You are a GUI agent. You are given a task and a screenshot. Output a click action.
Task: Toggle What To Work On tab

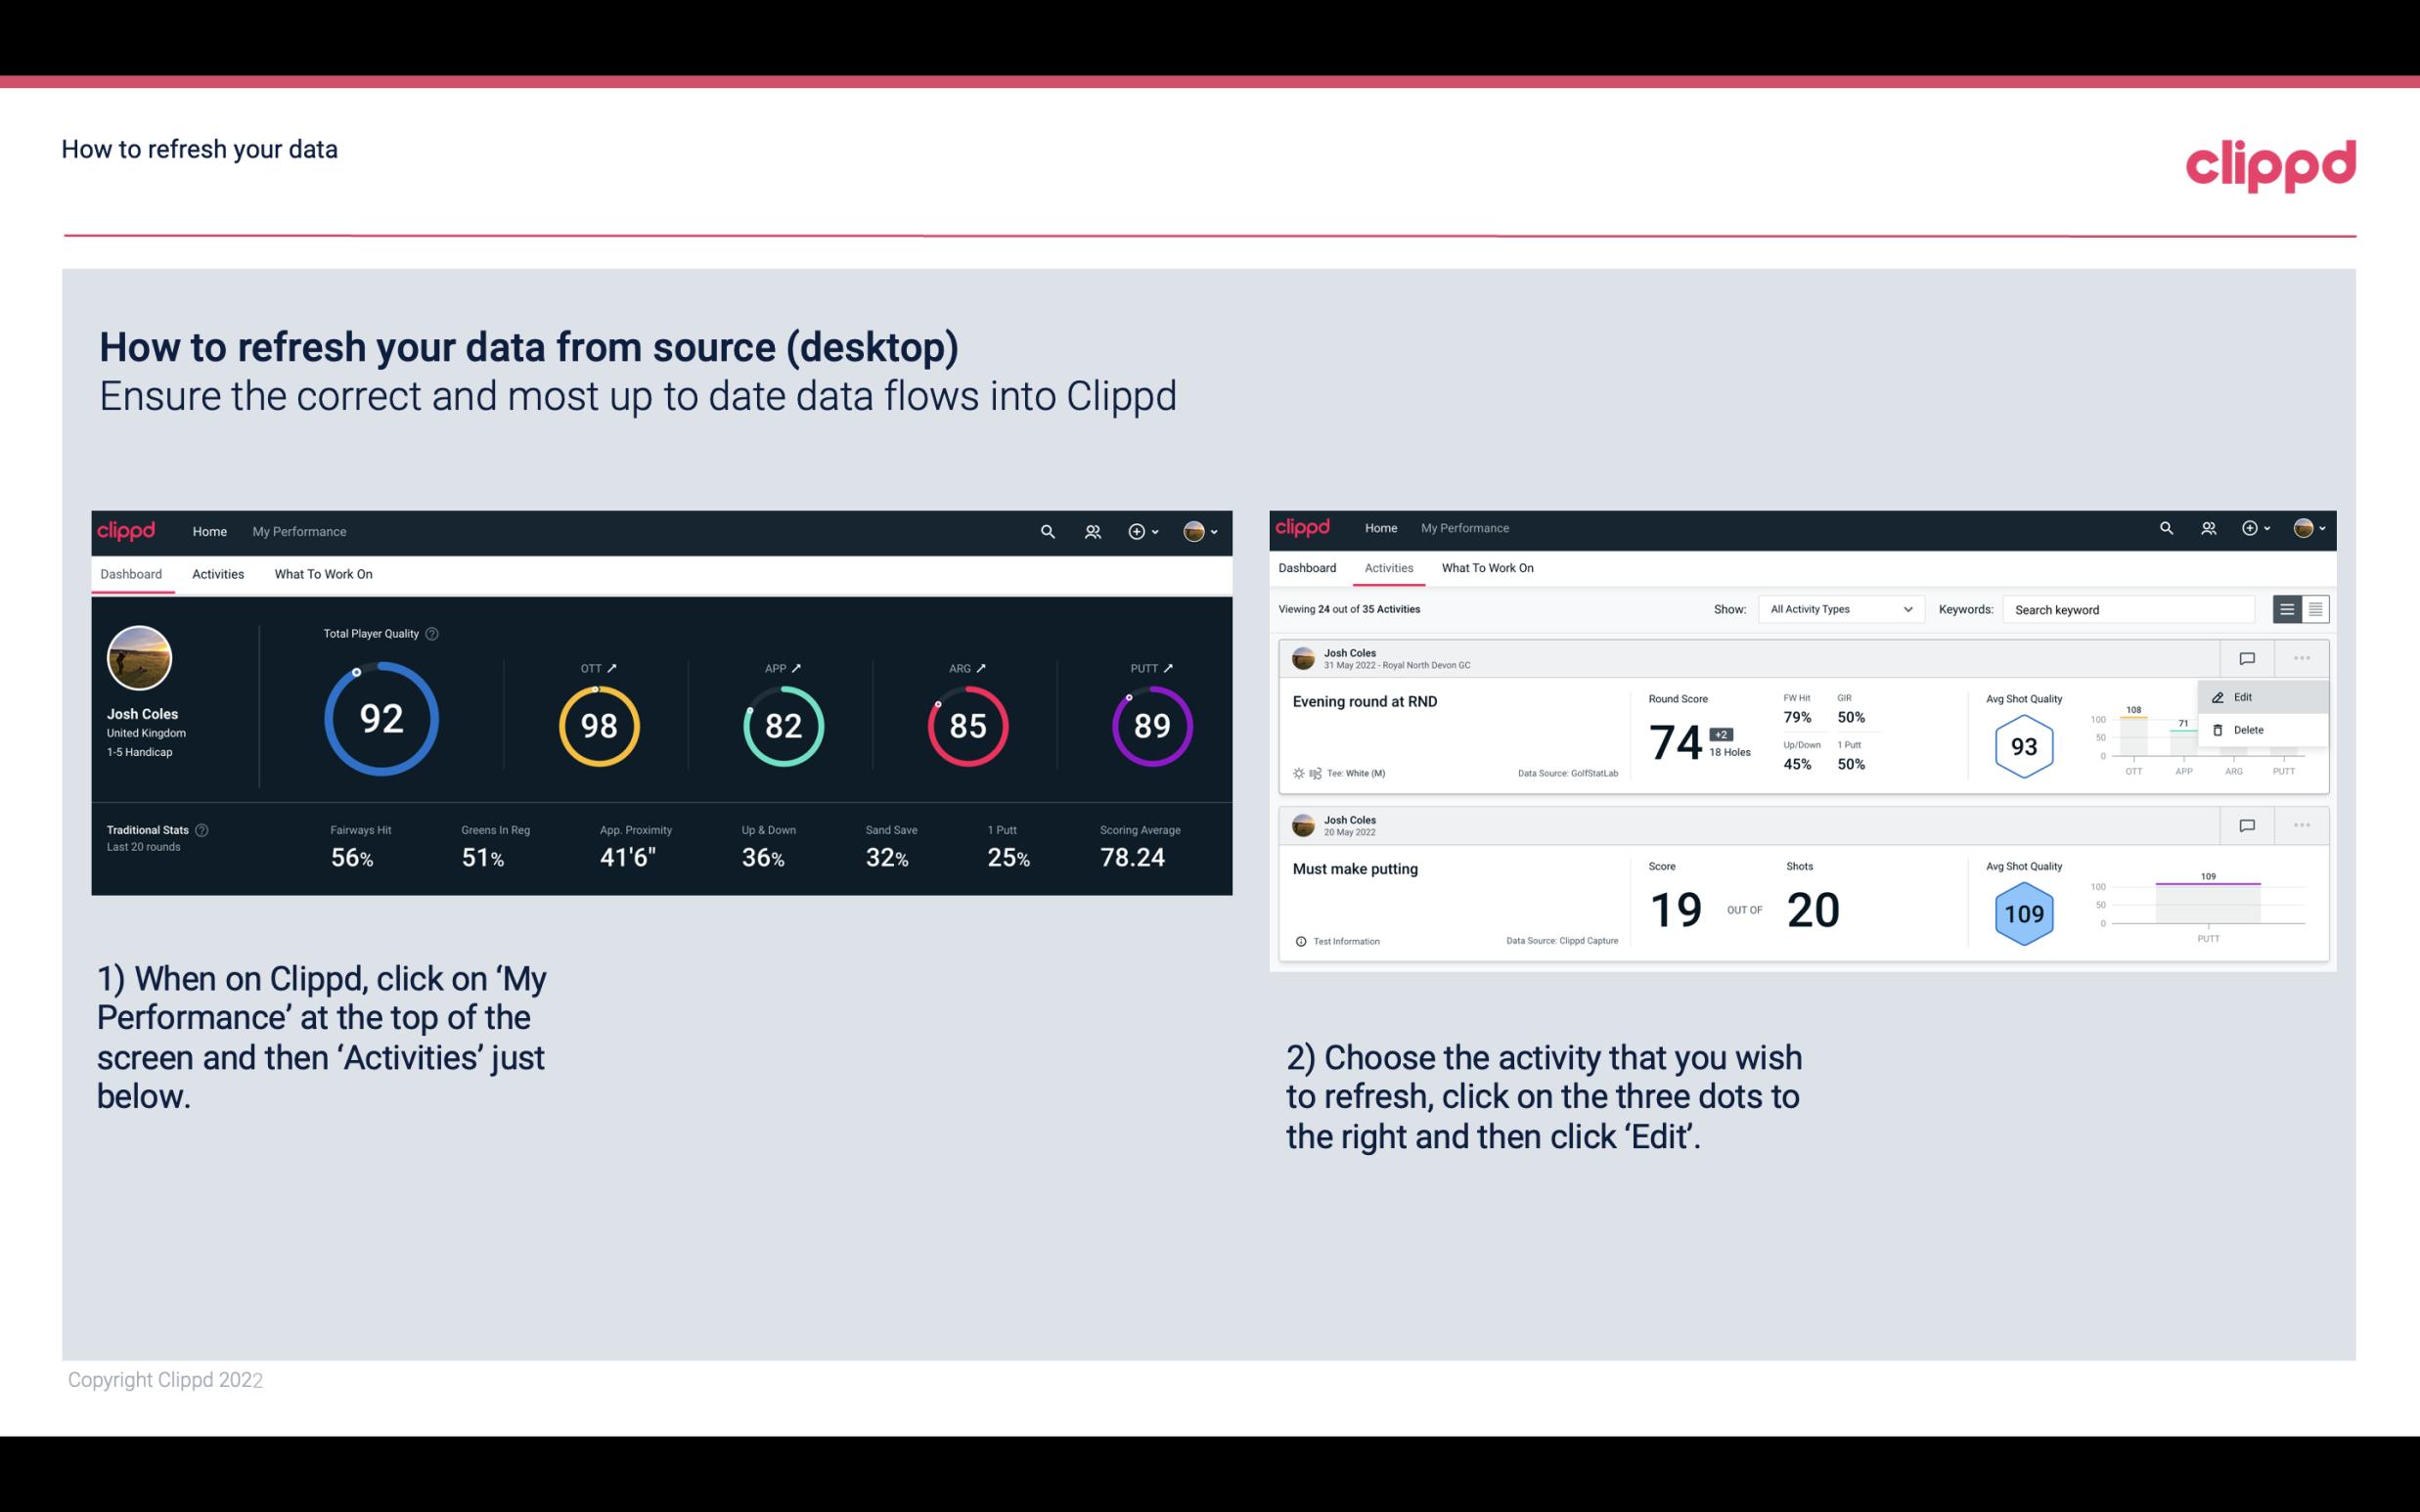(x=323, y=575)
